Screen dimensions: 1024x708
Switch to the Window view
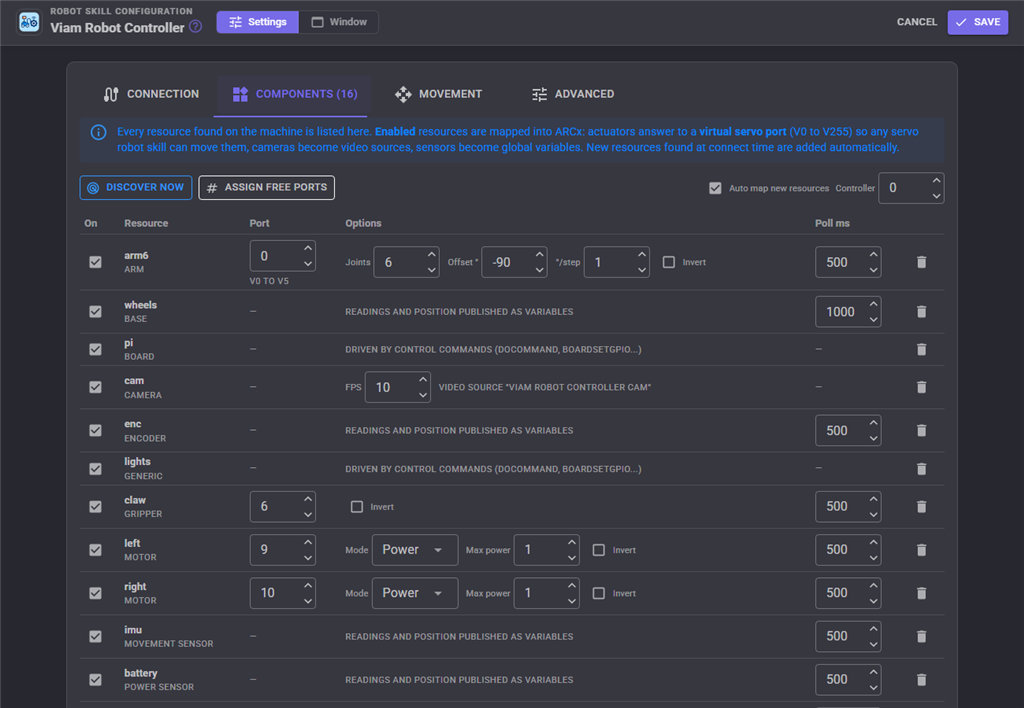click(x=339, y=22)
